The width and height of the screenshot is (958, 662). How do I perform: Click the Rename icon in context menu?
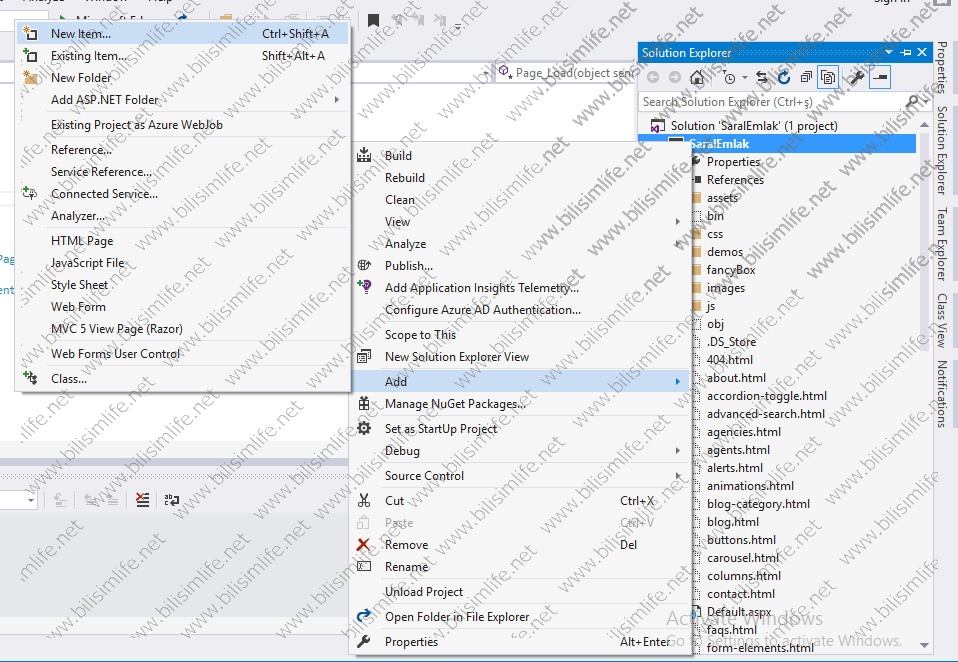pos(364,566)
